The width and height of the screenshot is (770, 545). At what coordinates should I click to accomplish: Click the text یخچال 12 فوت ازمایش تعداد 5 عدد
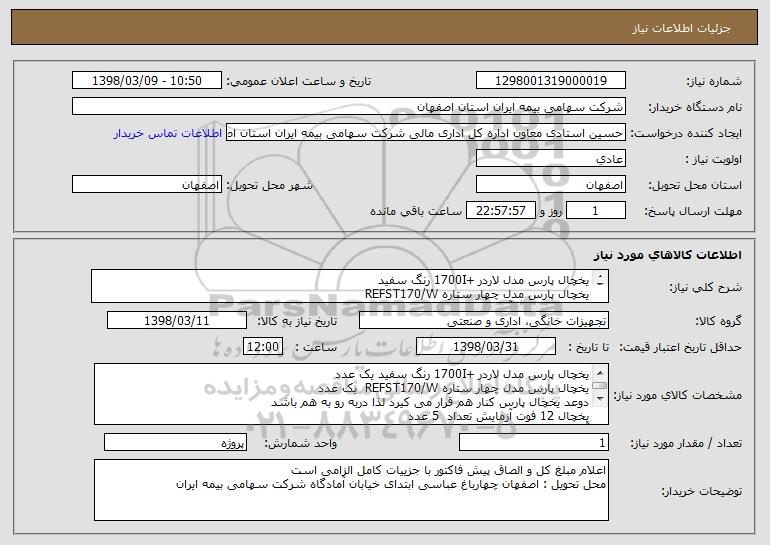point(498,416)
